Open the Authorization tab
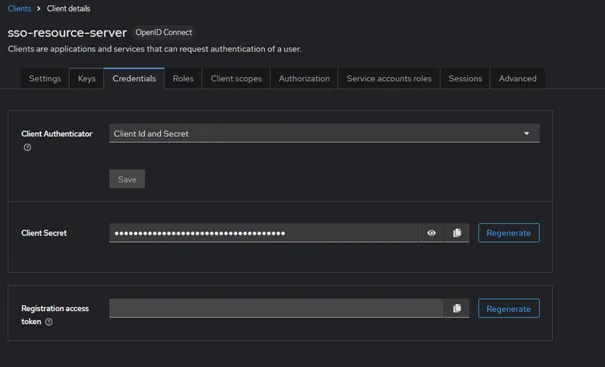This screenshot has width=605, height=367. click(x=304, y=79)
